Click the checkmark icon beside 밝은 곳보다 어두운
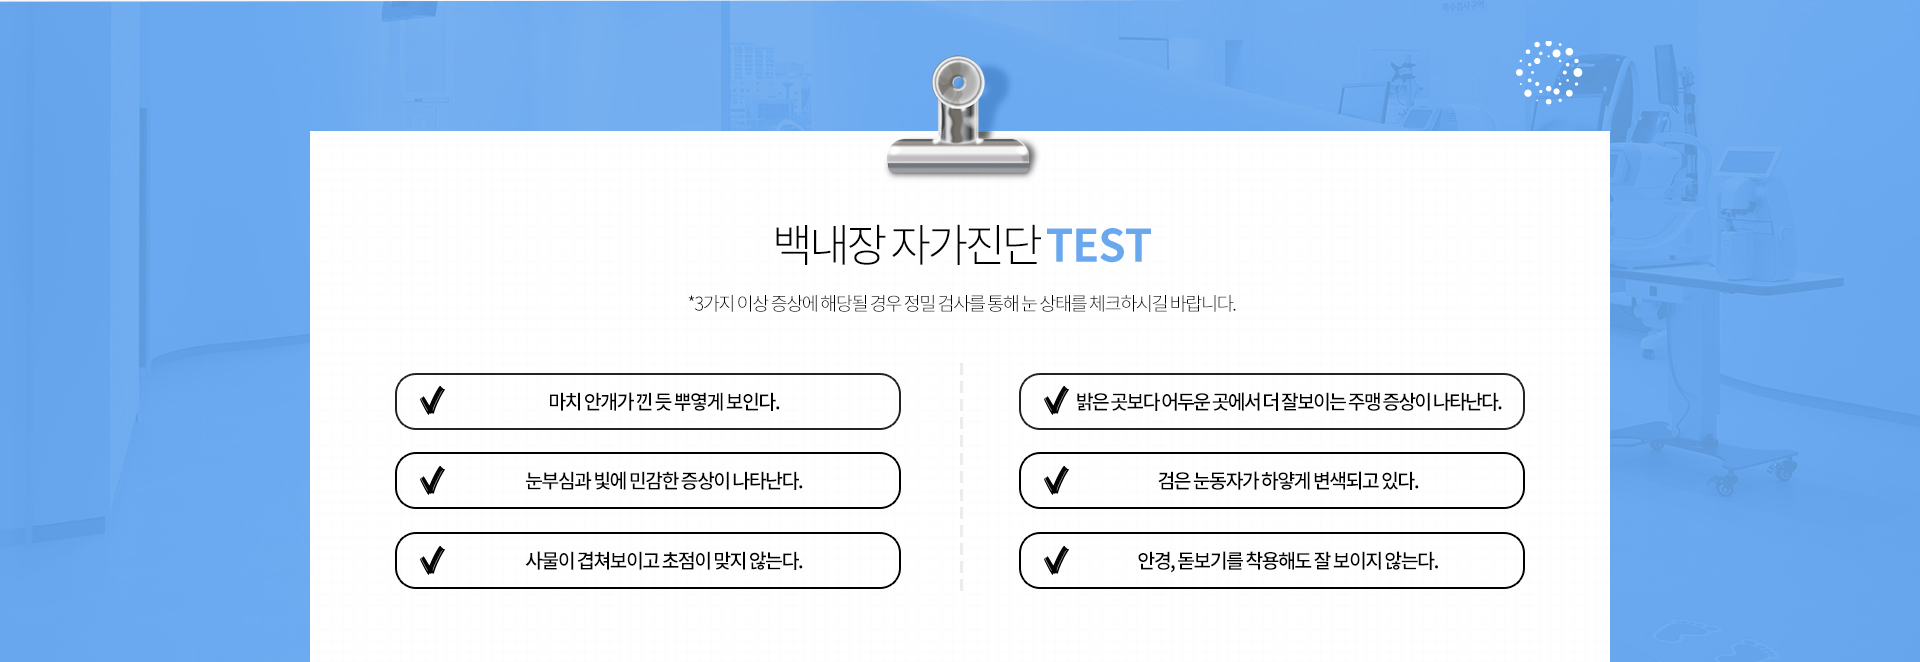The image size is (1920, 662). (x=1056, y=401)
